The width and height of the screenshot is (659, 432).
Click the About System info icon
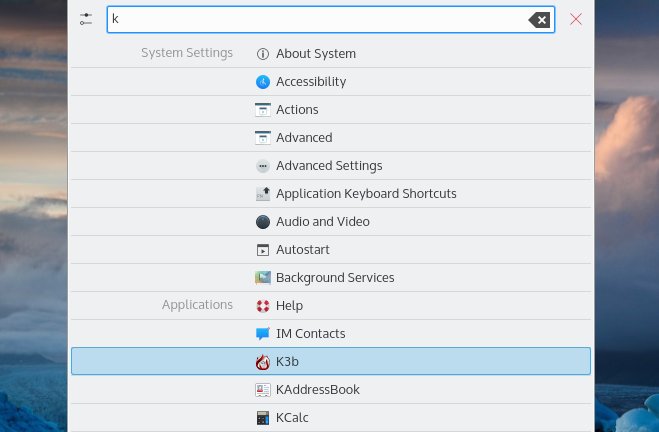pyautogui.click(x=263, y=54)
